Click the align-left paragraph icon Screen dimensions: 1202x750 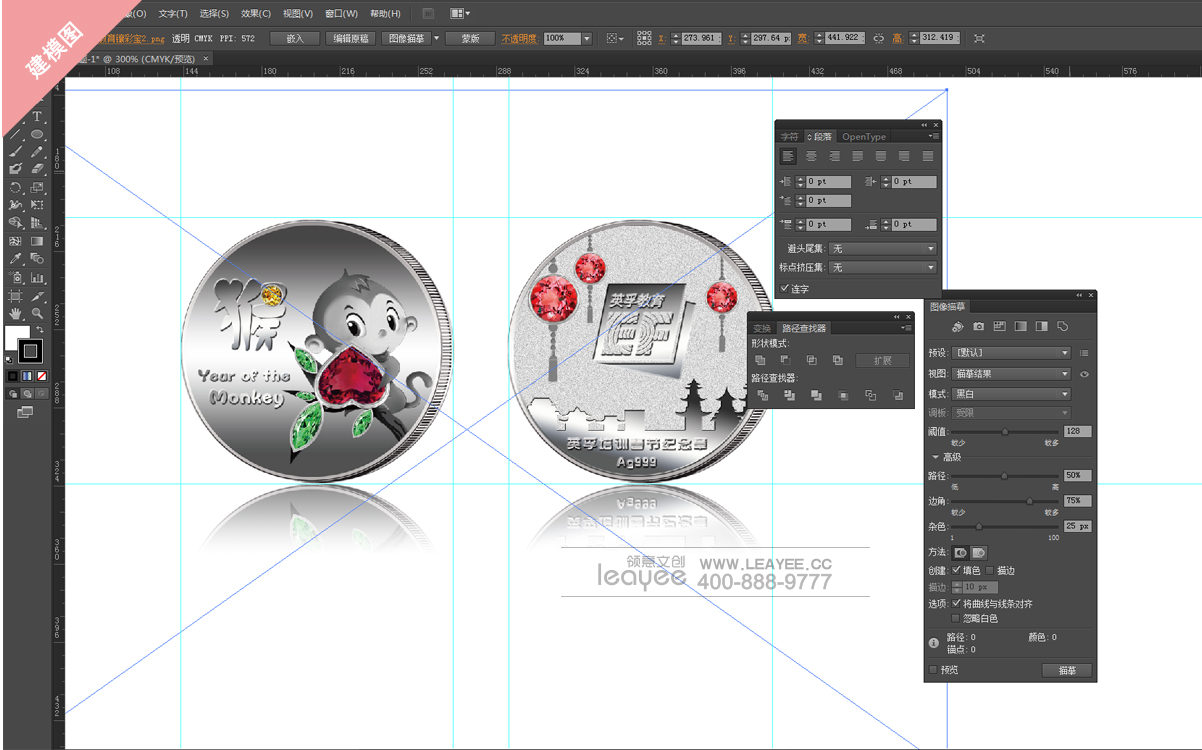pyautogui.click(x=788, y=156)
